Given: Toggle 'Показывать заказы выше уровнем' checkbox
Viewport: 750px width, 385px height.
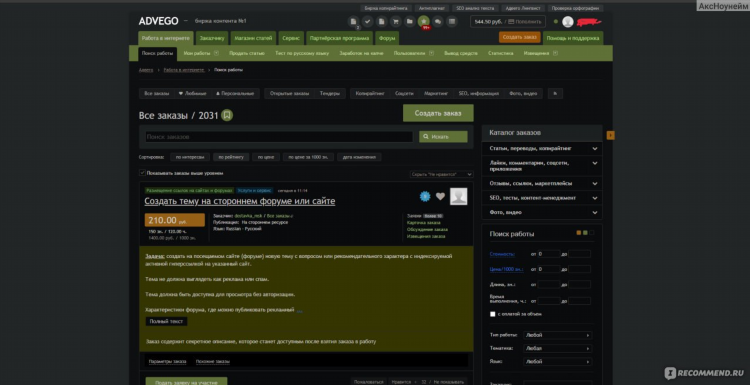Looking at the screenshot, I should tap(142, 173).
